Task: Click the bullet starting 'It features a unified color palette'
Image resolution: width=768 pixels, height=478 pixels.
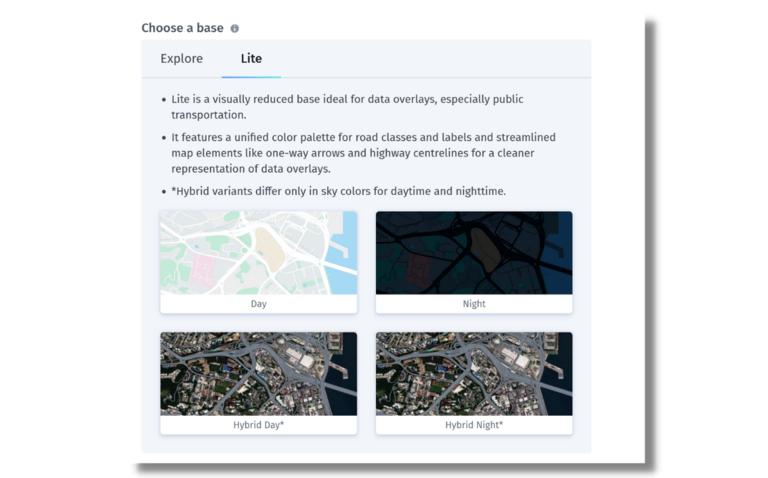Action: point(363,153)
